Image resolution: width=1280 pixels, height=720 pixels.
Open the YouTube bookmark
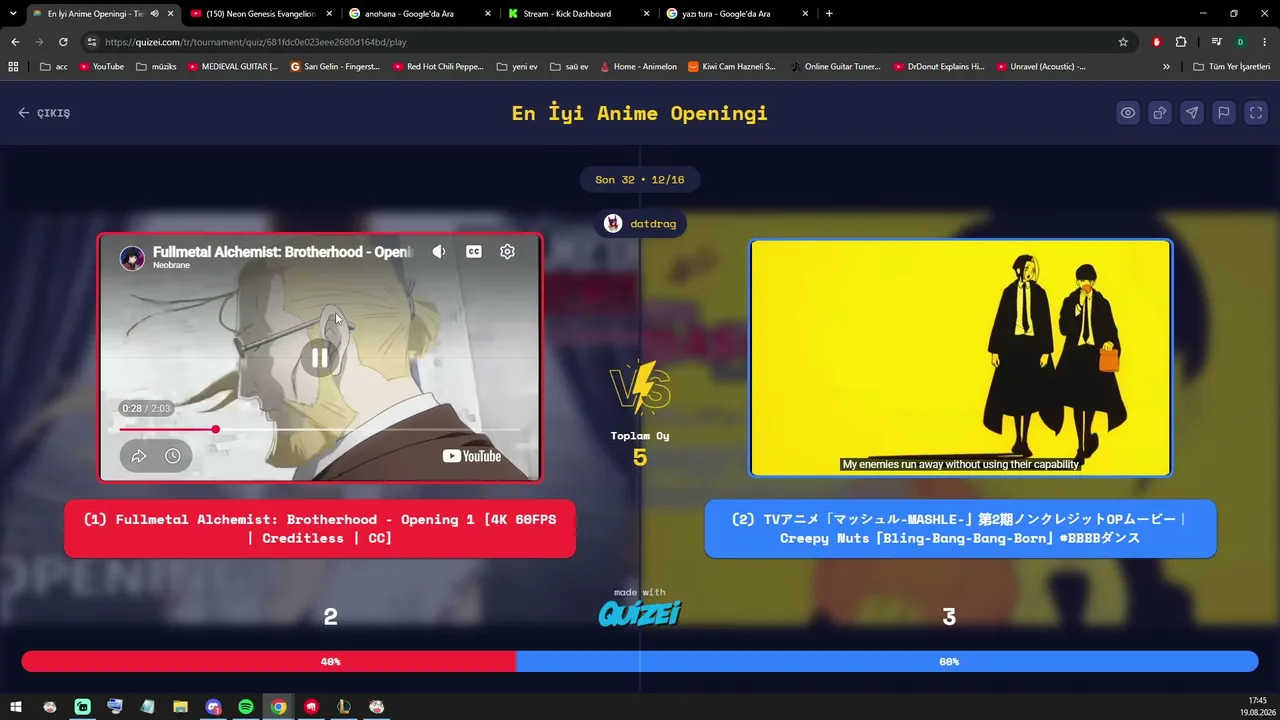(101, 67)
